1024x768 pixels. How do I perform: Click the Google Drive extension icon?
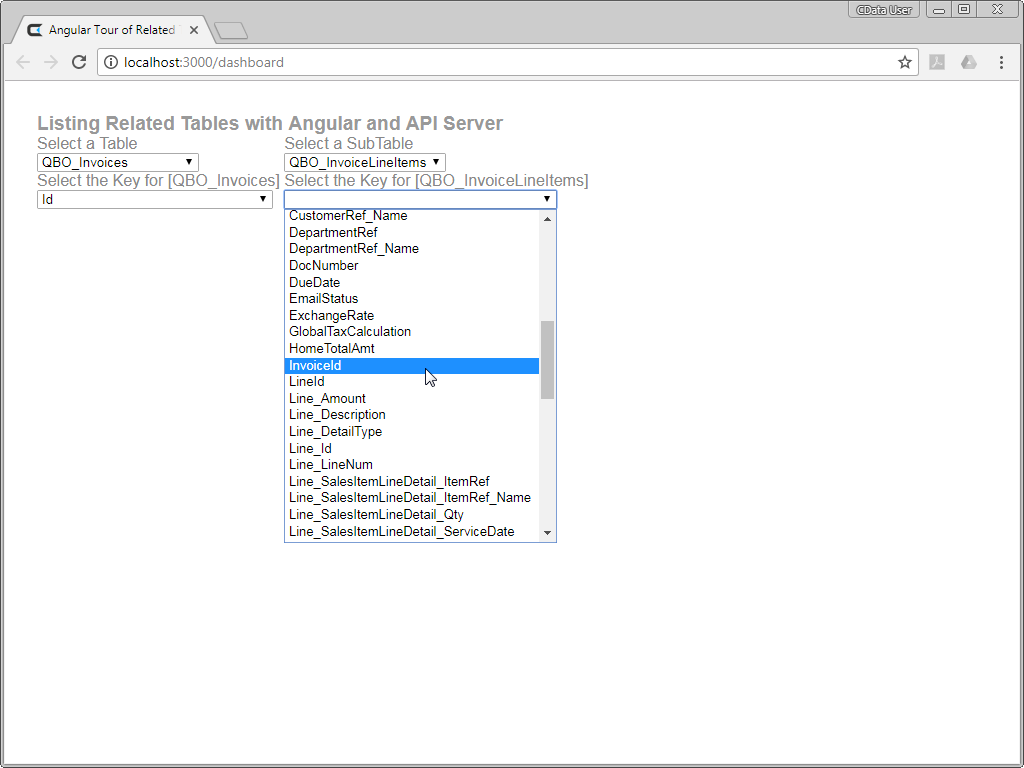tap(968, 62)
